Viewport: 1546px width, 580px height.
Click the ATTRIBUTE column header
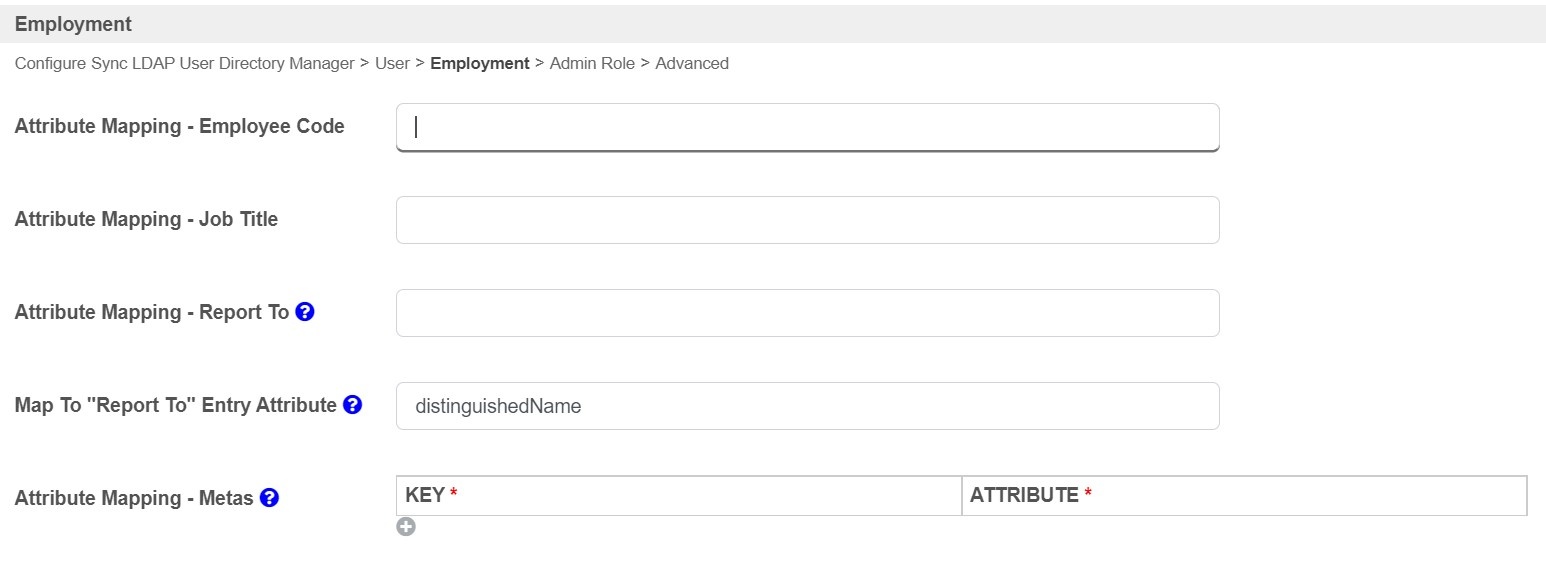1024,495
